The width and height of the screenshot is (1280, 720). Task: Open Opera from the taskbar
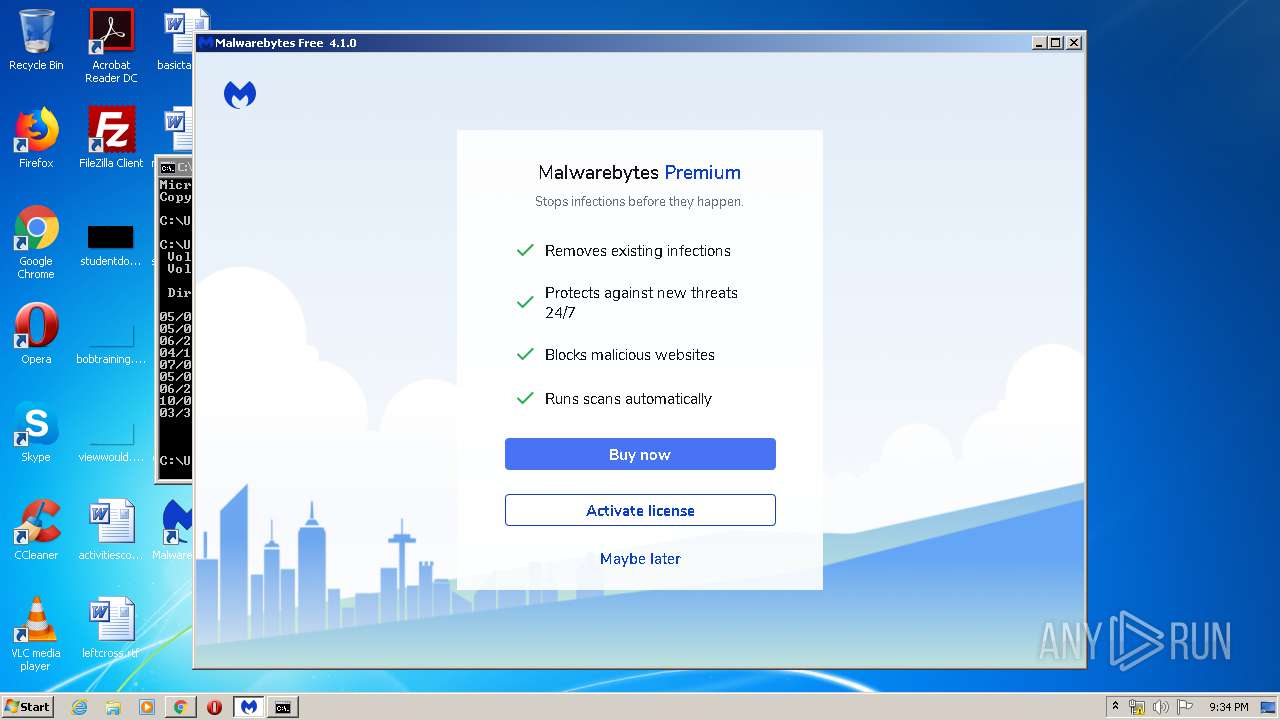coord(214,707)
